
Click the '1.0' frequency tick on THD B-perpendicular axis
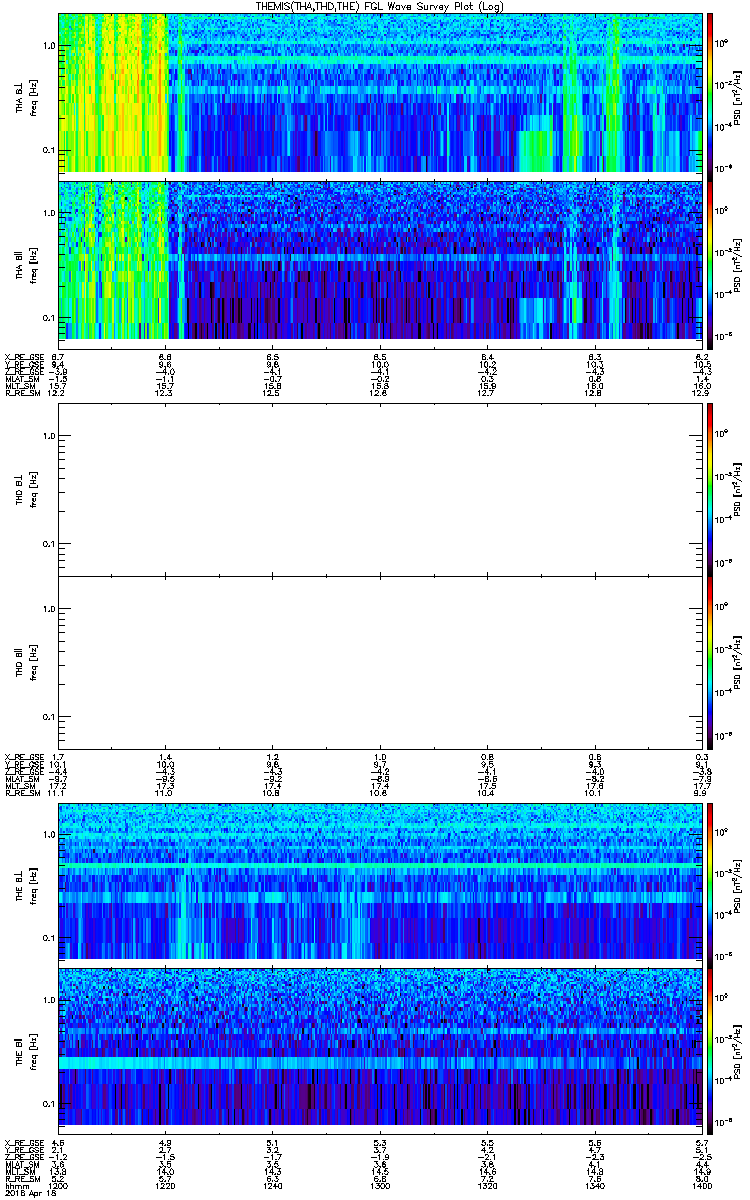point(49,436)
